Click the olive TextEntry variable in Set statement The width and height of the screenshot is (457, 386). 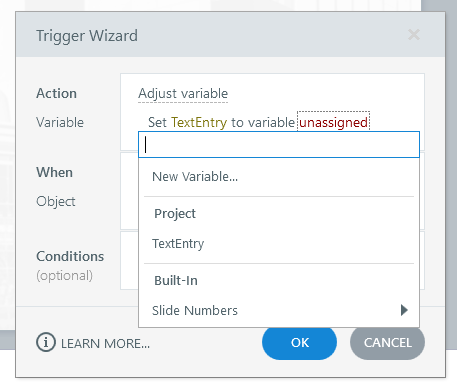199,122
